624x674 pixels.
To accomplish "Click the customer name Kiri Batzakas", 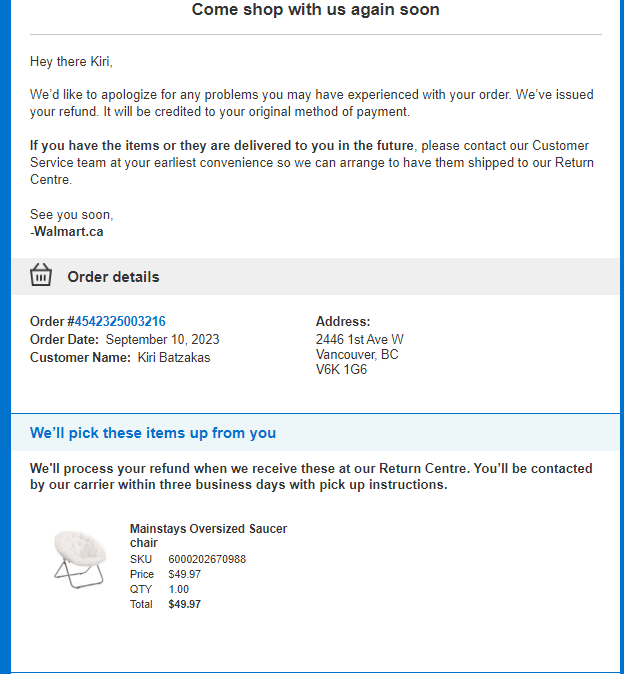I will pyautogui.click(x=174, y=358).
